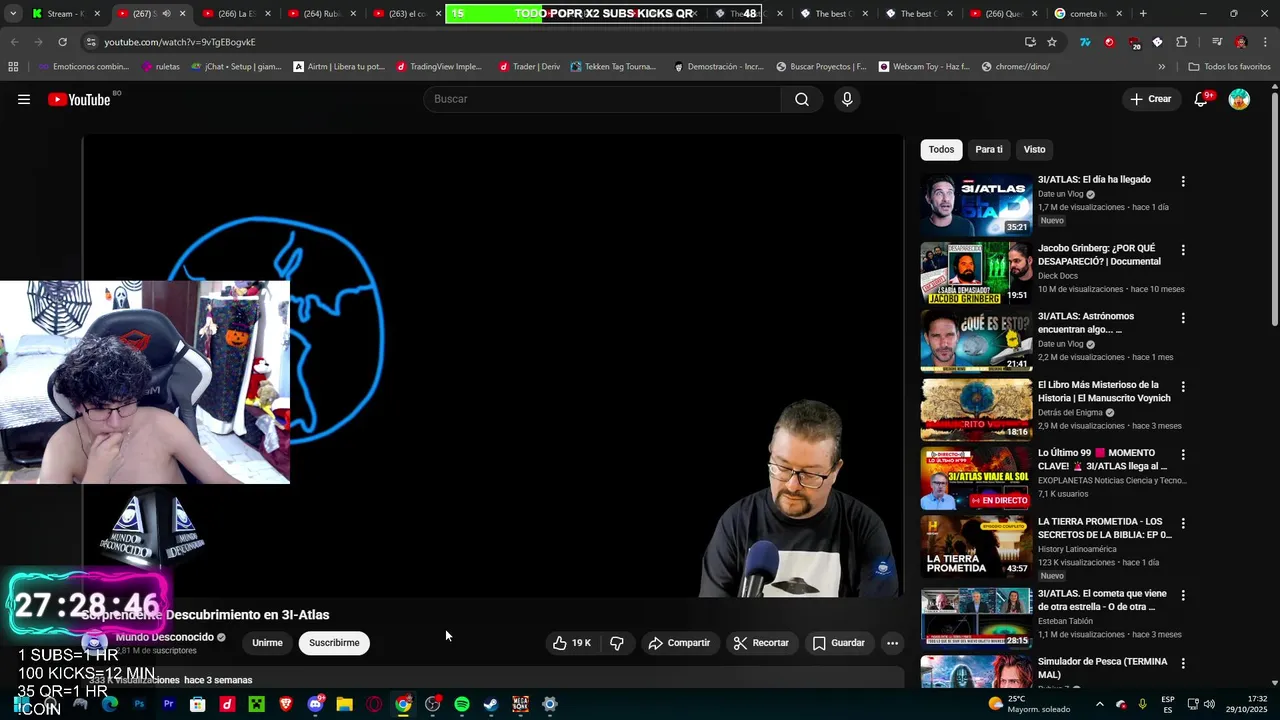
Task: Open Minecraft from taskbar
Action: (256, 704)
